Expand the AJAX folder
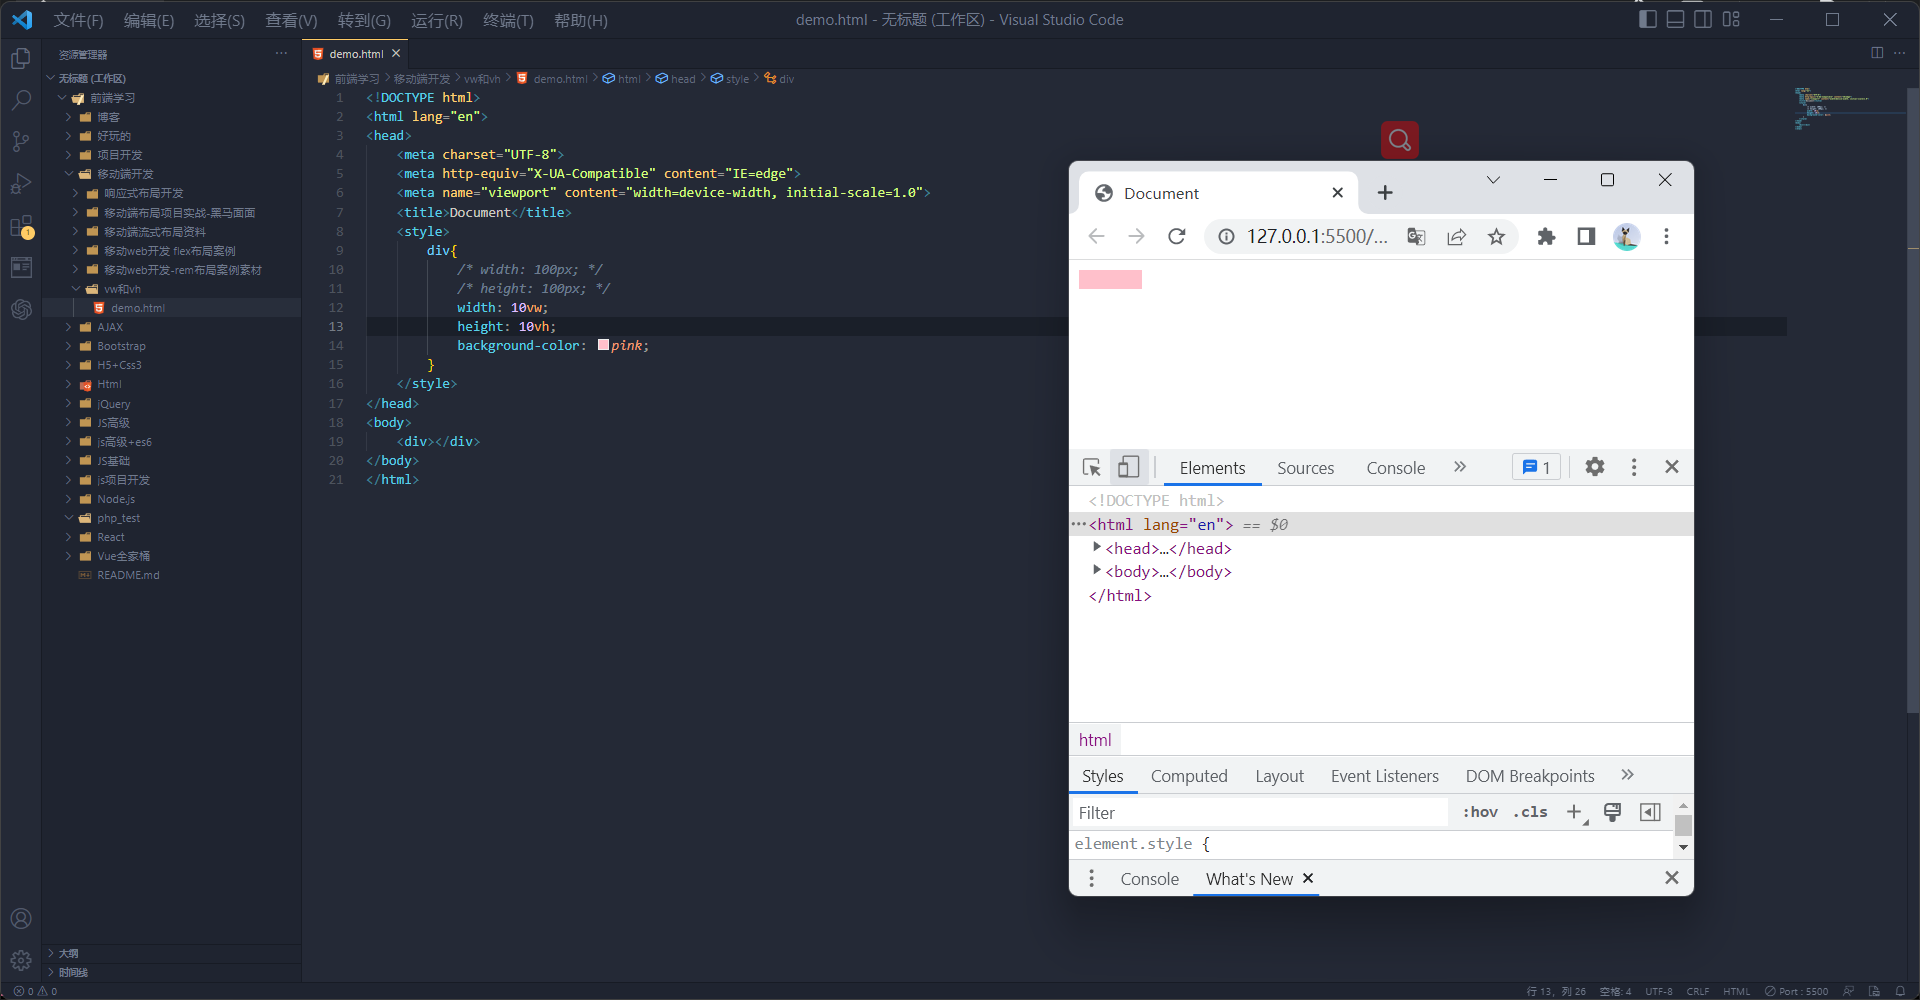This screenshot has height=1000, width=1920. (x=110, y=327)
